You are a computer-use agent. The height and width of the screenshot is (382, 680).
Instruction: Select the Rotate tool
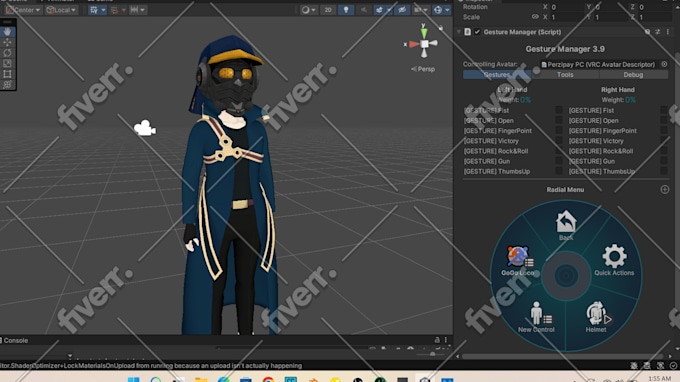click(7, 53)
